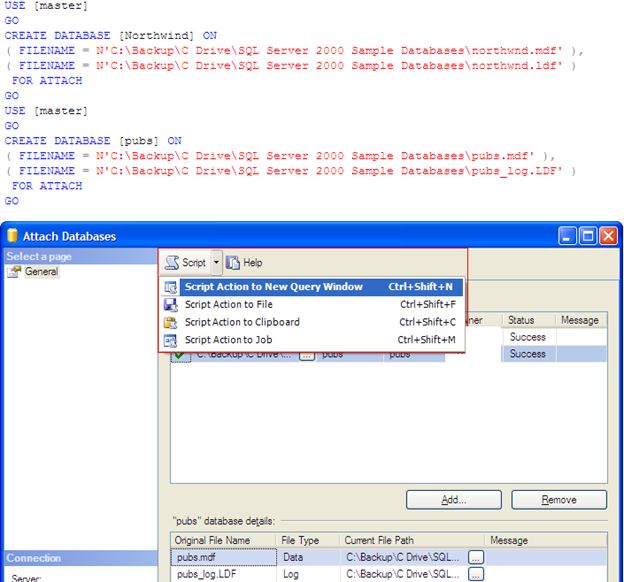
Task: Click the New Query Window menu icon
Action: tap(171, 287)
